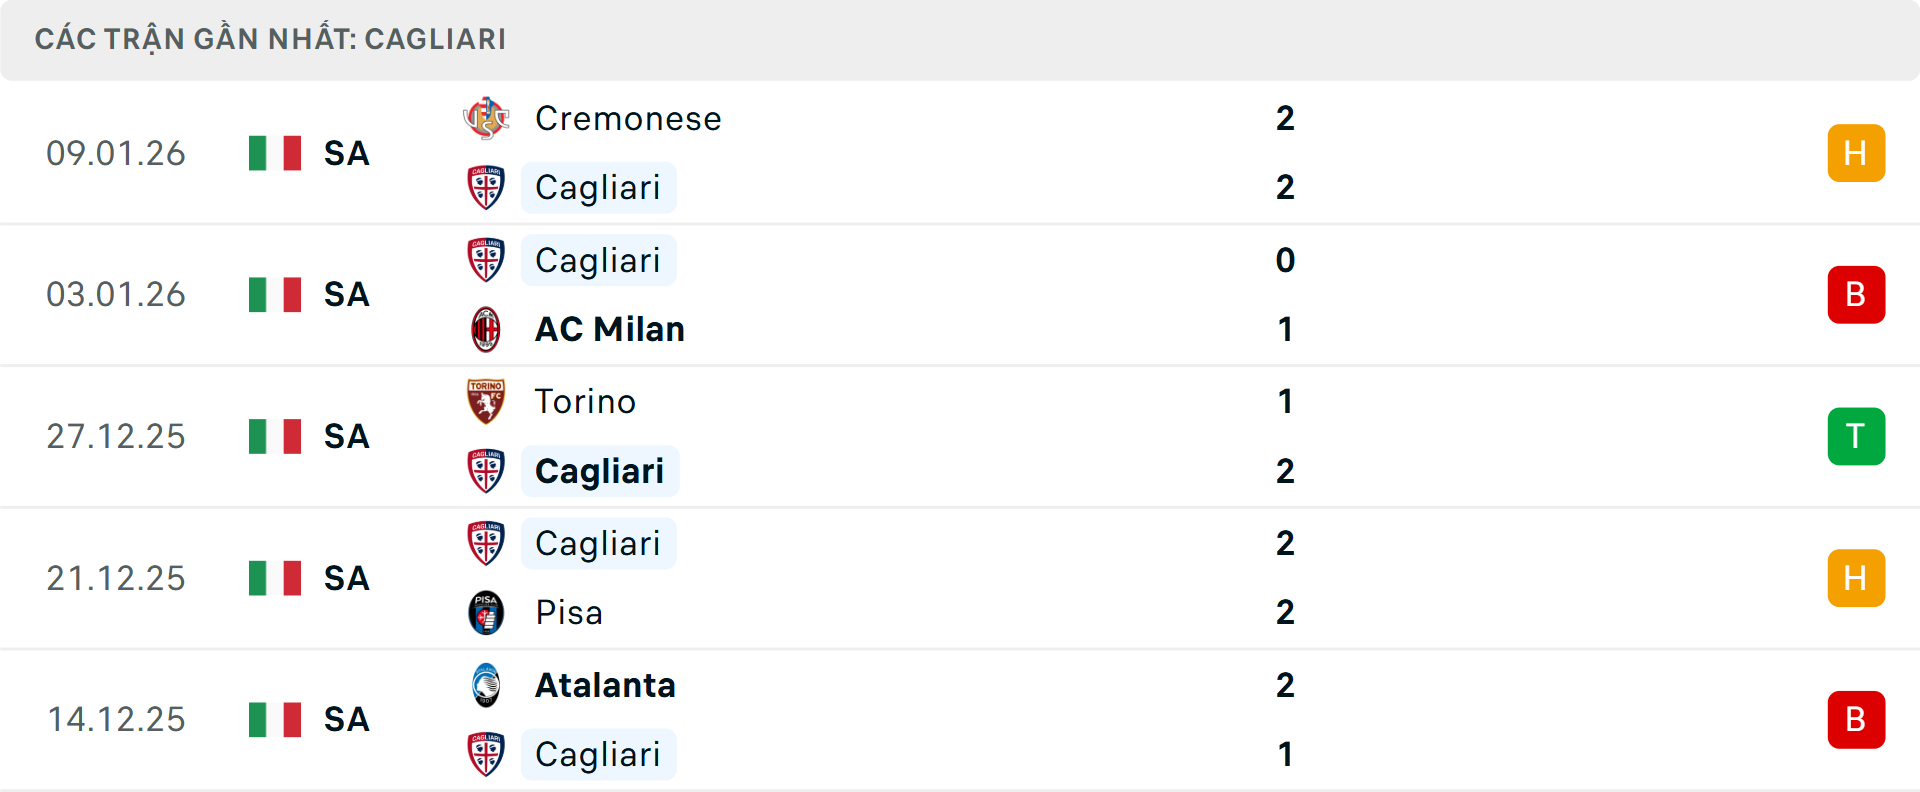This screenshot has width=1920, height=792.
Task: Click the green T result badge
Action: pyautogui.click(x=1856, y=437)
